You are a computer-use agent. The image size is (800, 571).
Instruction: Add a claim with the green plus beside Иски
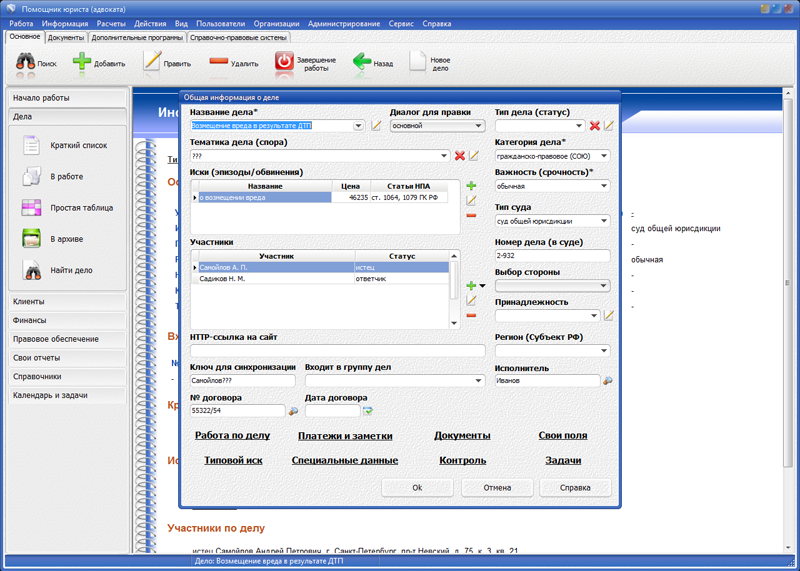[x=471, y=186]
